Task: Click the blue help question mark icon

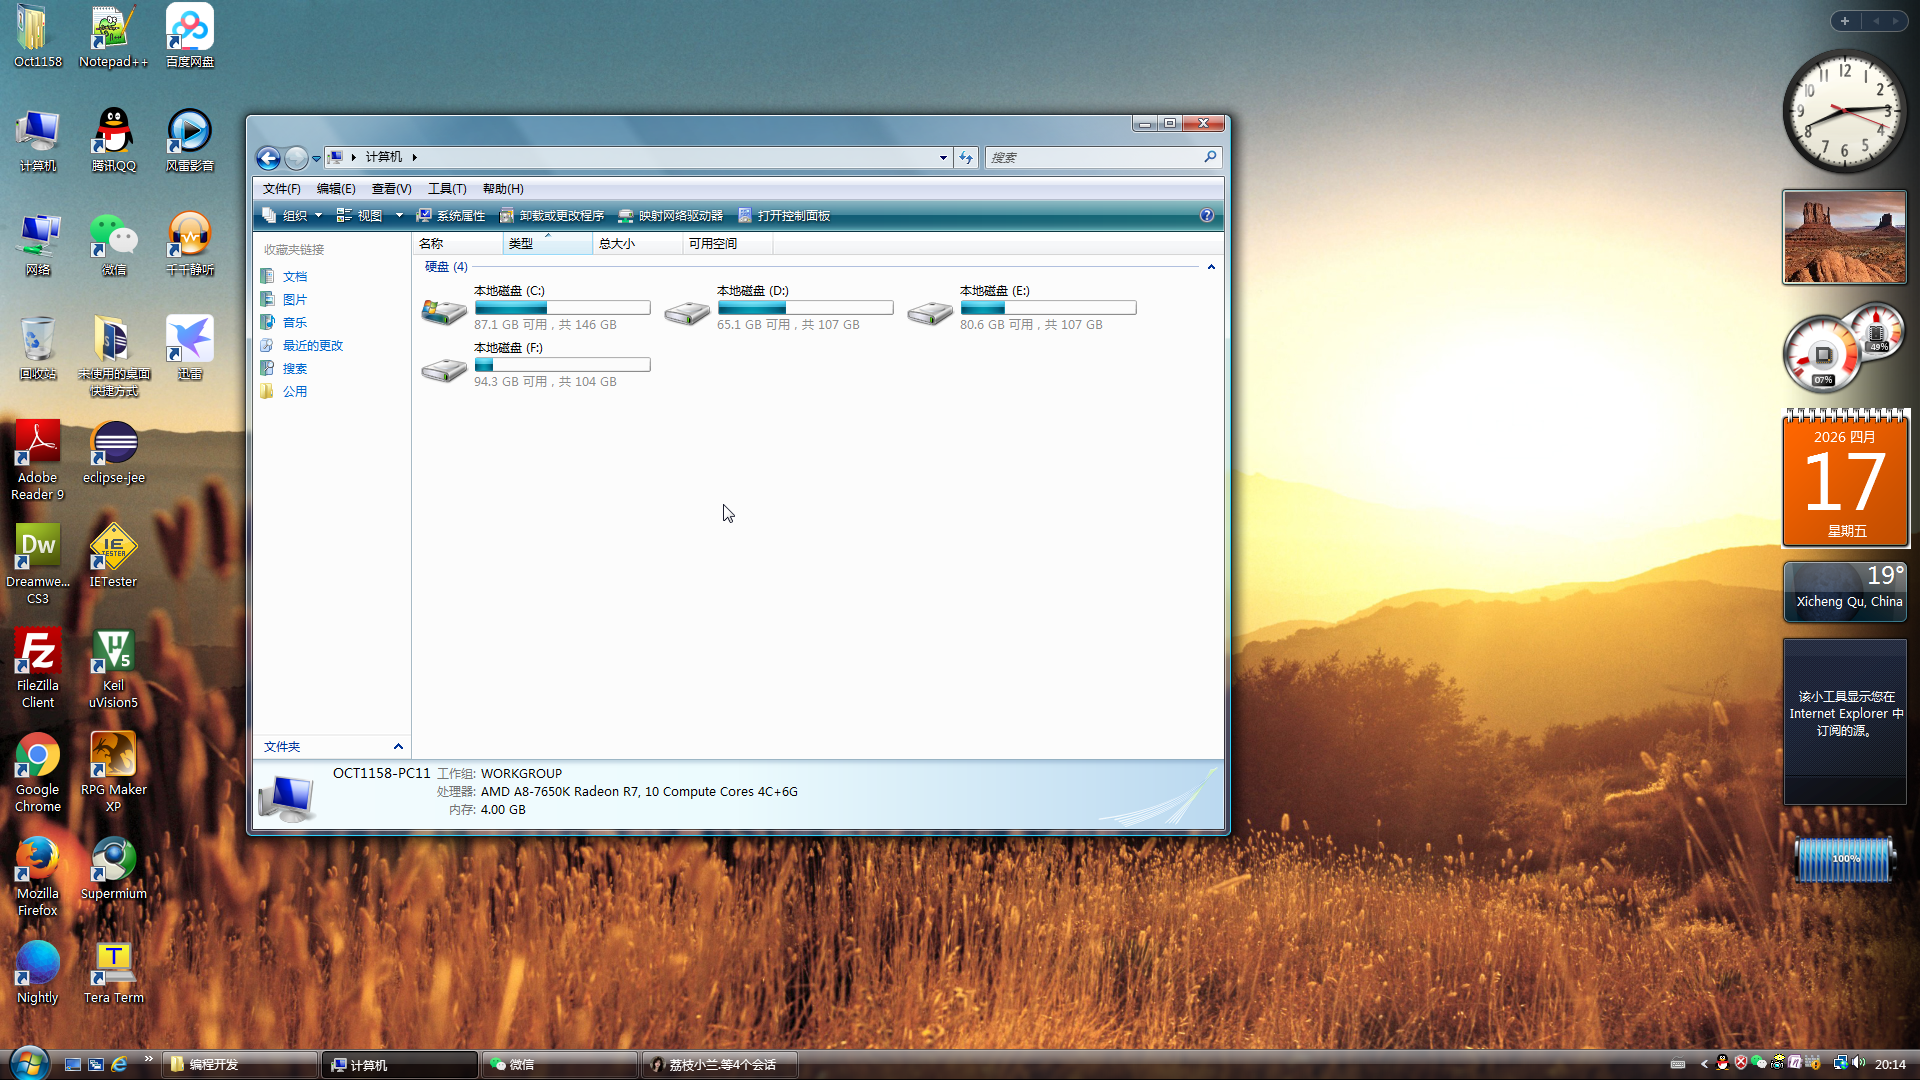Action: pos(1207,216)
